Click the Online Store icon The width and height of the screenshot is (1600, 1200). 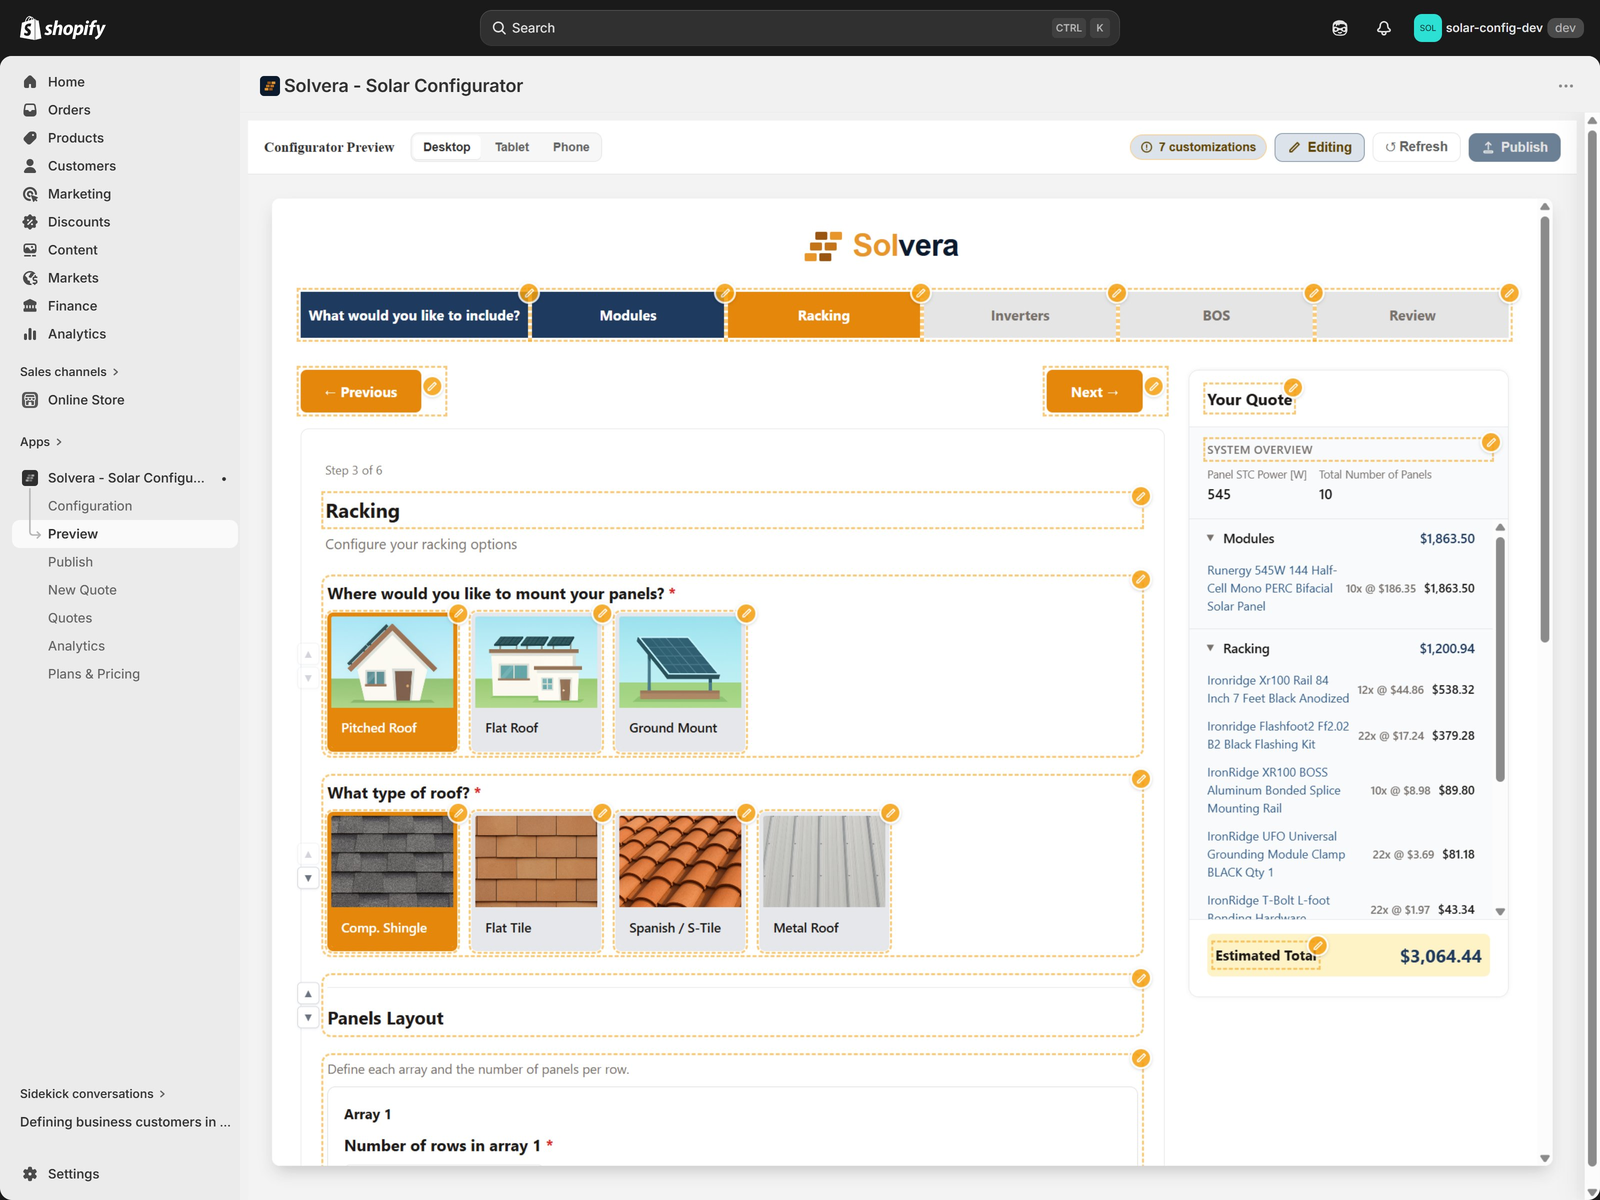point(30,400)
